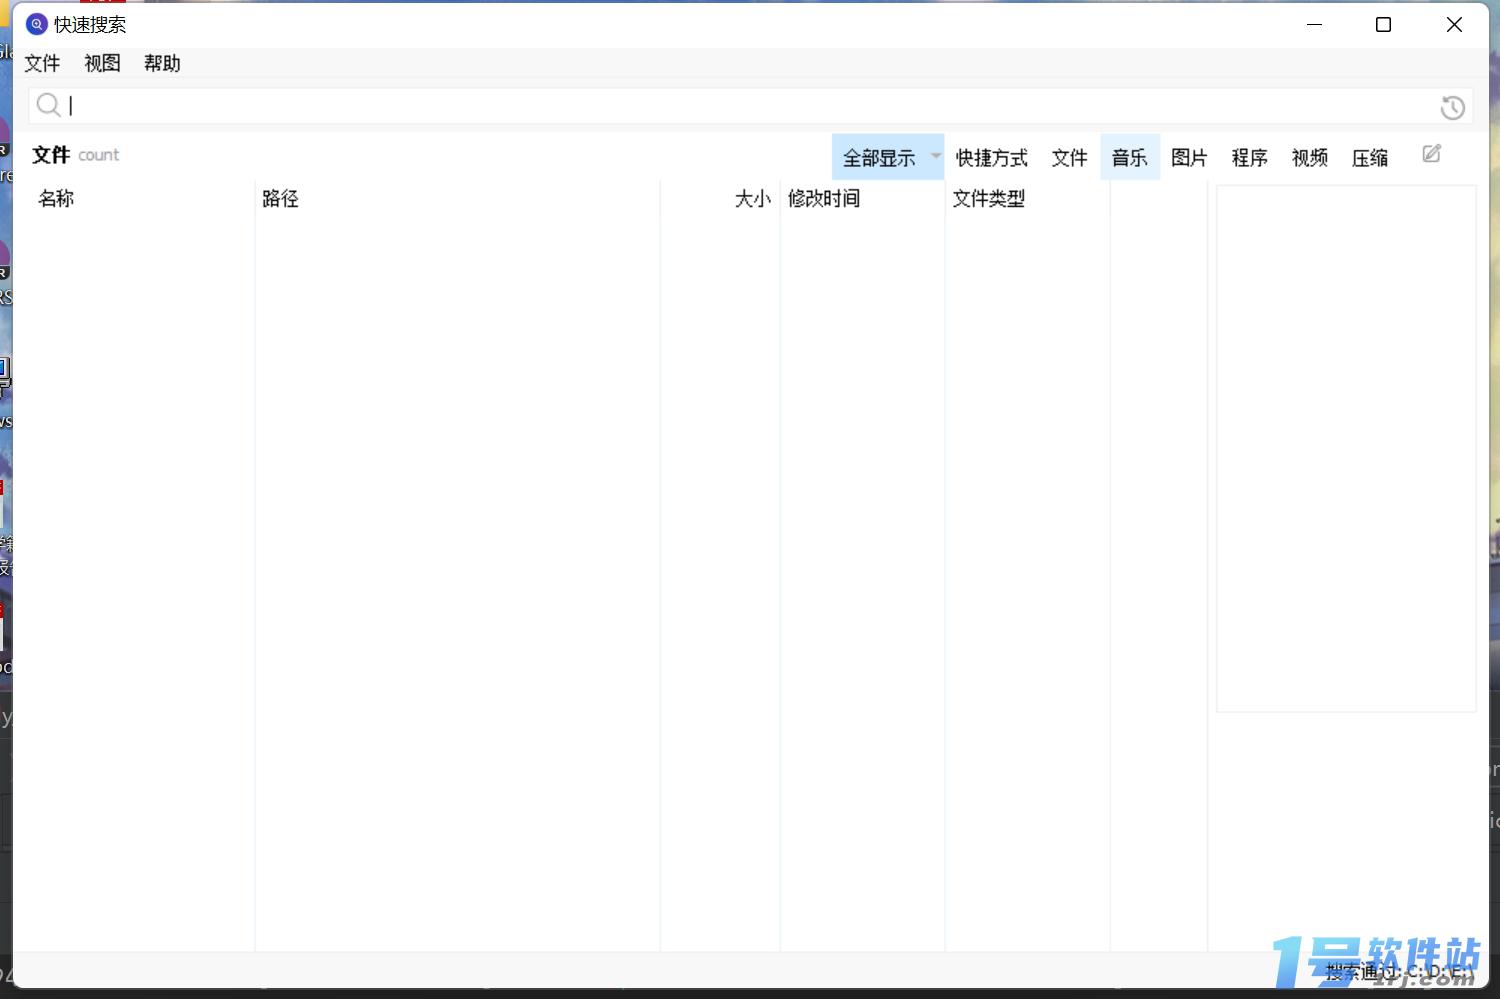Open search history clock icon
This screenshot has width=1500, height=999.
(x=1453, y=107)
